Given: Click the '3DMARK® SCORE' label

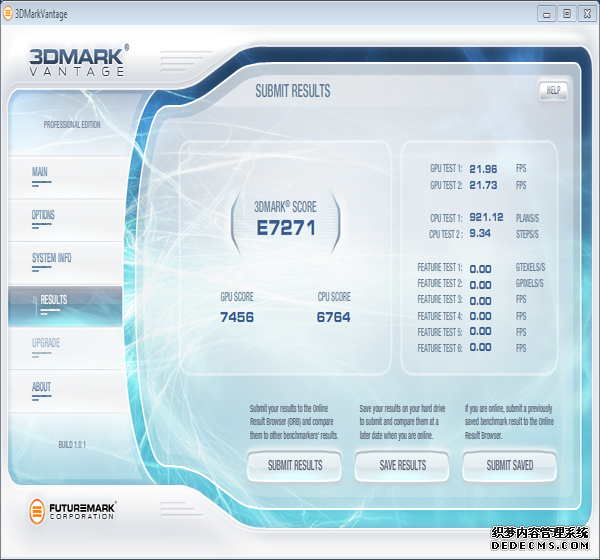Looking at the screenshot, I should tap(285, 207).
